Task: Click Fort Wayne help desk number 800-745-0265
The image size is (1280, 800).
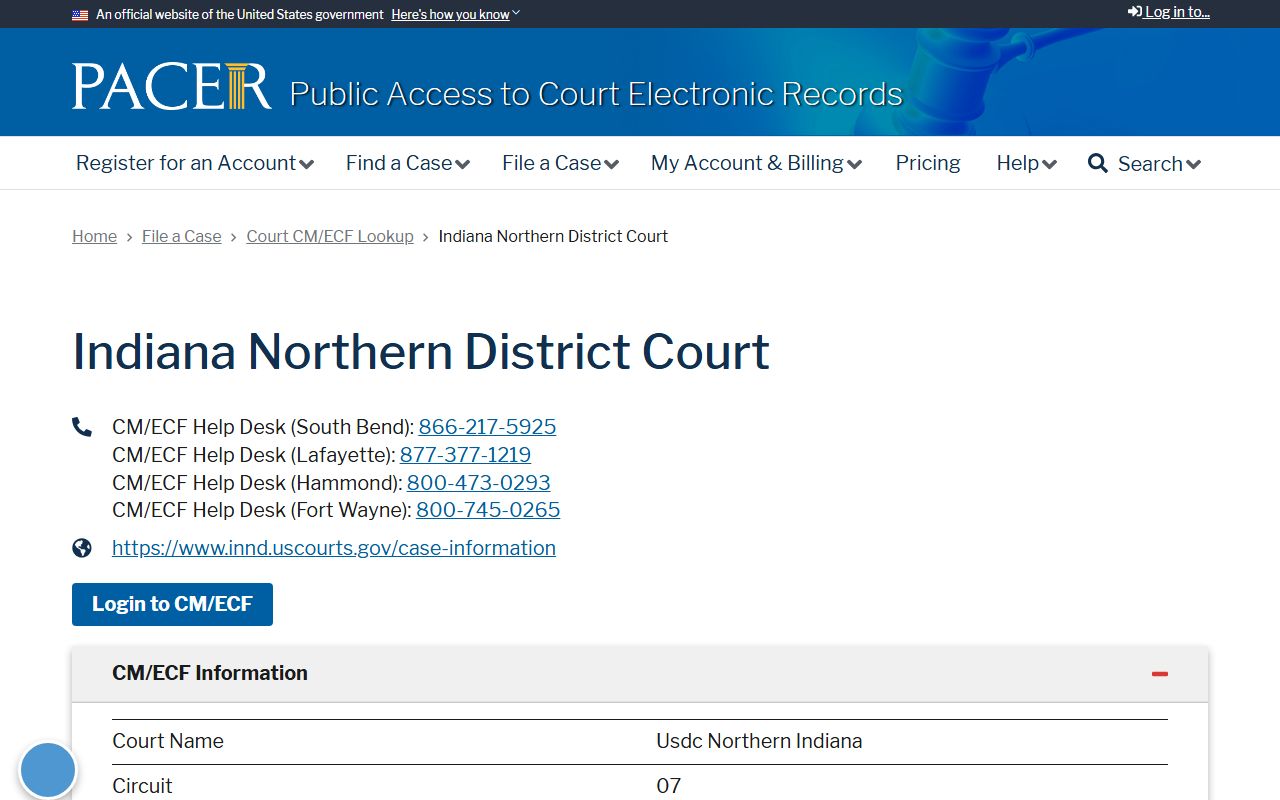Action: point(488,510)
